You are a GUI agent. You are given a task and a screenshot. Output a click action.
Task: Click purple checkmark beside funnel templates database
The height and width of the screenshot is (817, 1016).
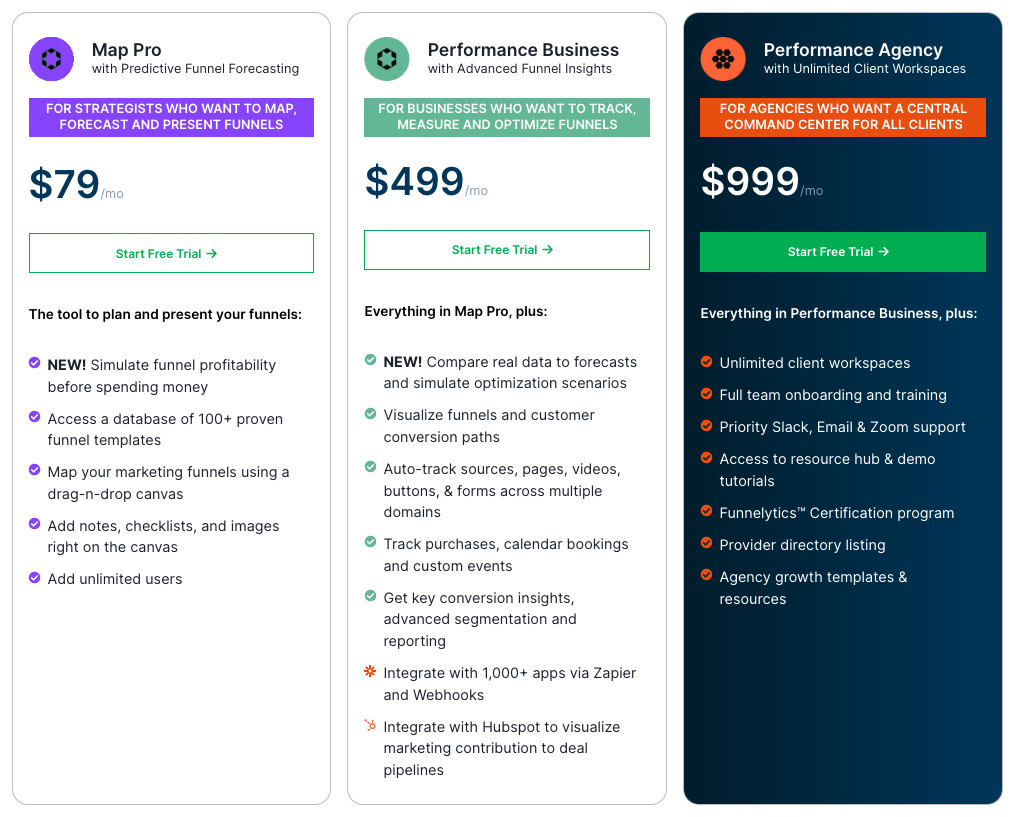35,418
